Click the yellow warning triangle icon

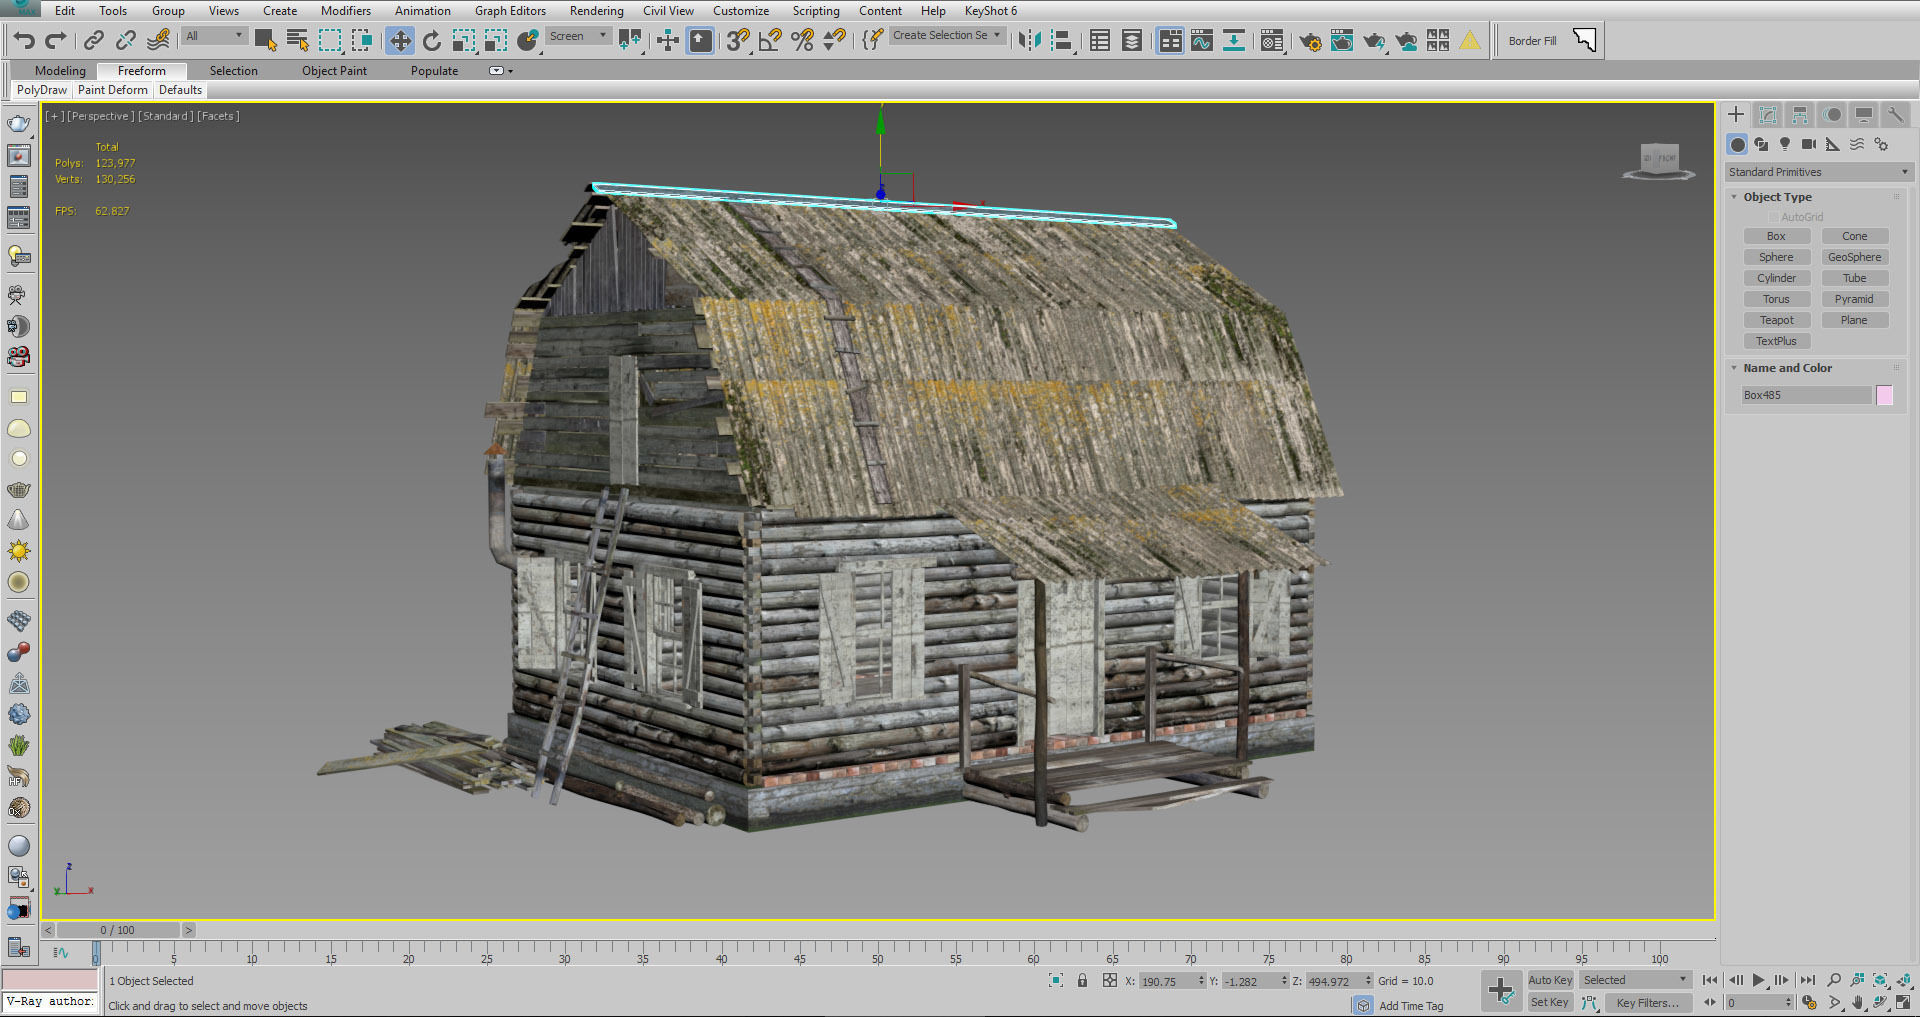tap(1470, 41)
